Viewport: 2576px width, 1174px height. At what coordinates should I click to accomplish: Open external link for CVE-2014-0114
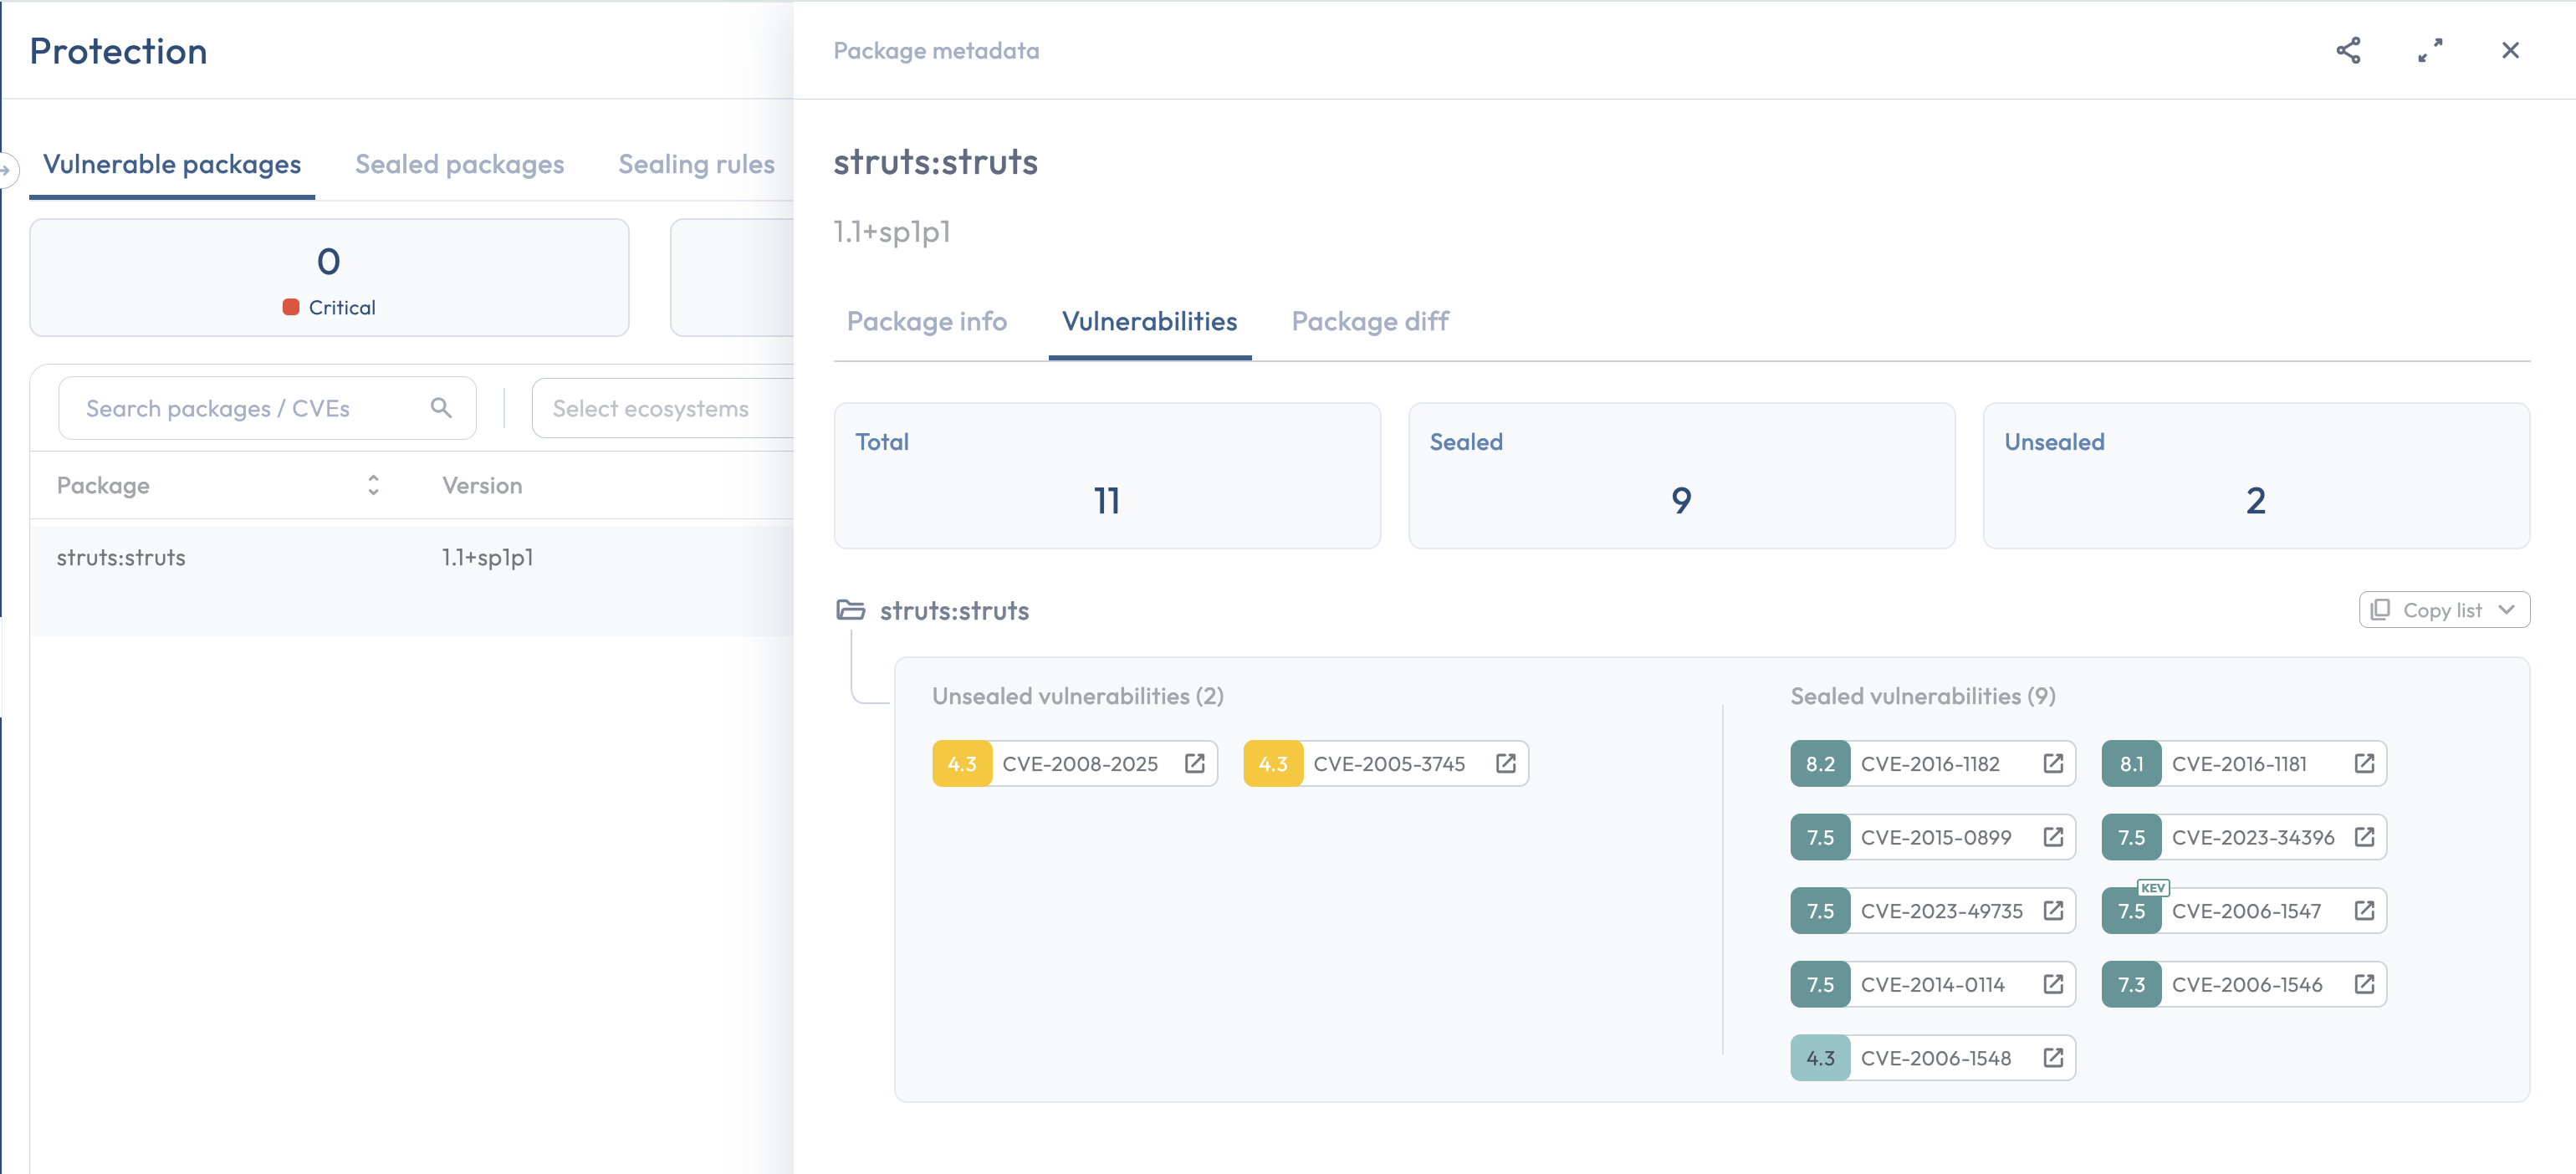point(2053,984)
